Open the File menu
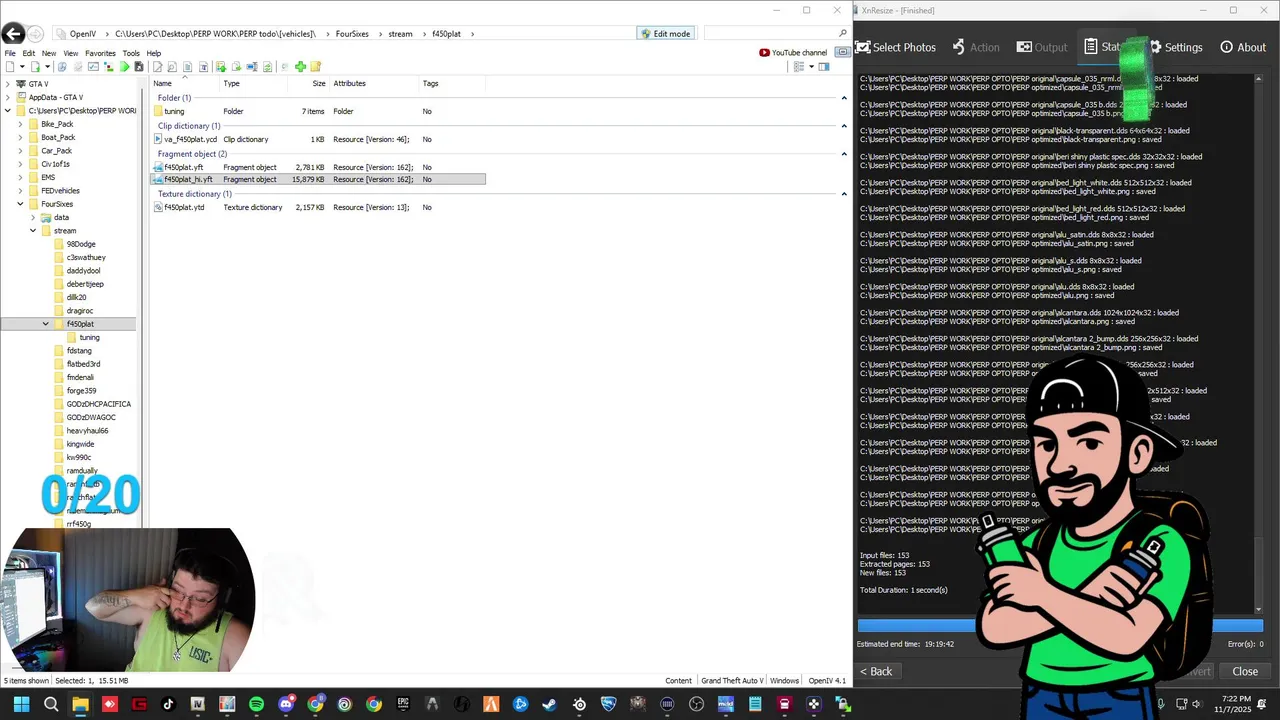 click(10, 53)
